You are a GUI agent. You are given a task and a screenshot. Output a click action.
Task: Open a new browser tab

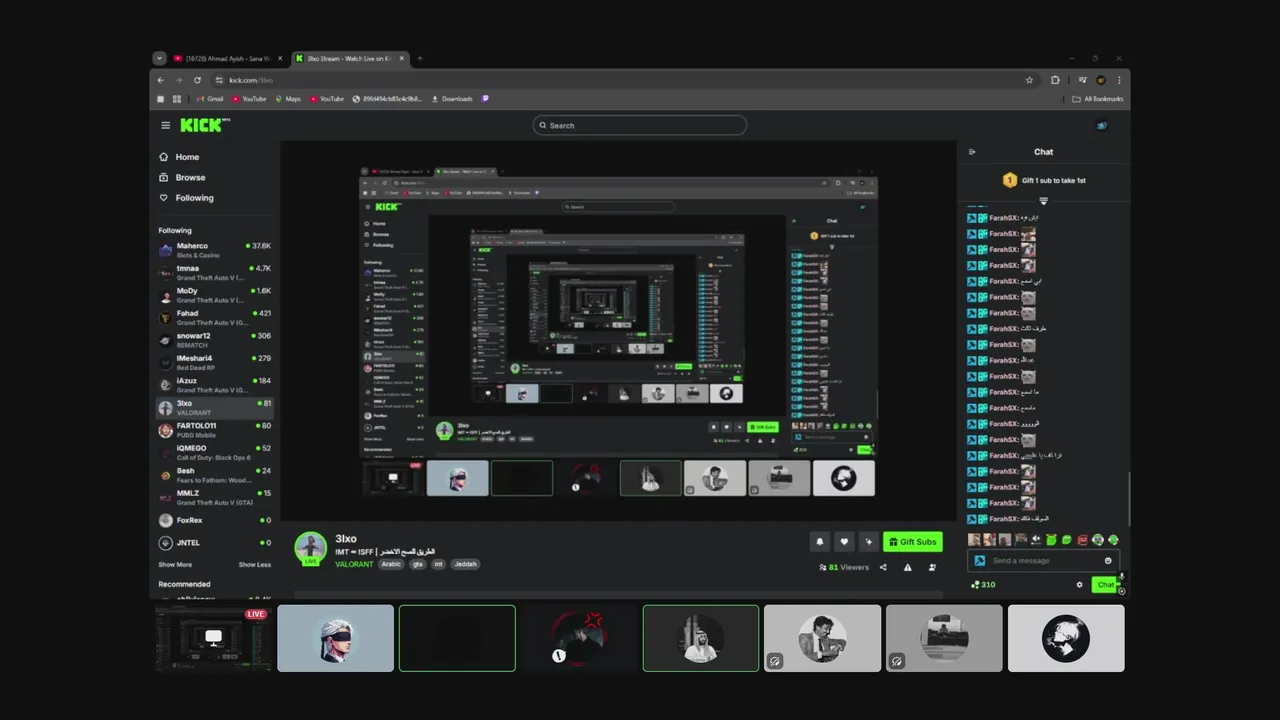tap(420, 58)
